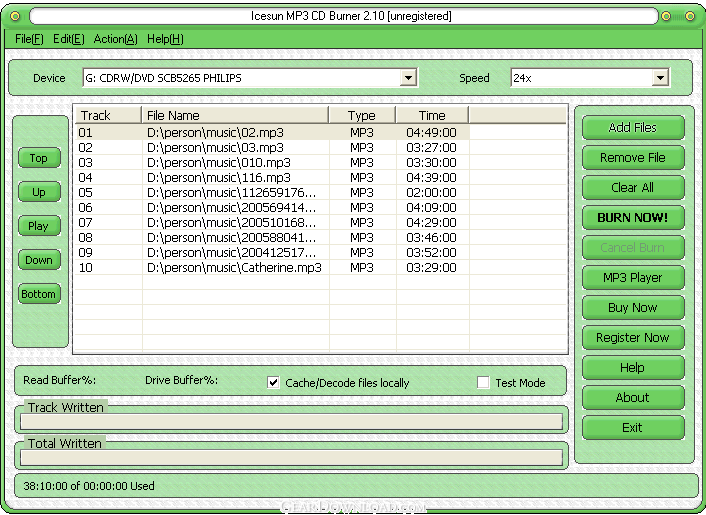Open the MP3 Player button

click(633, 277)
